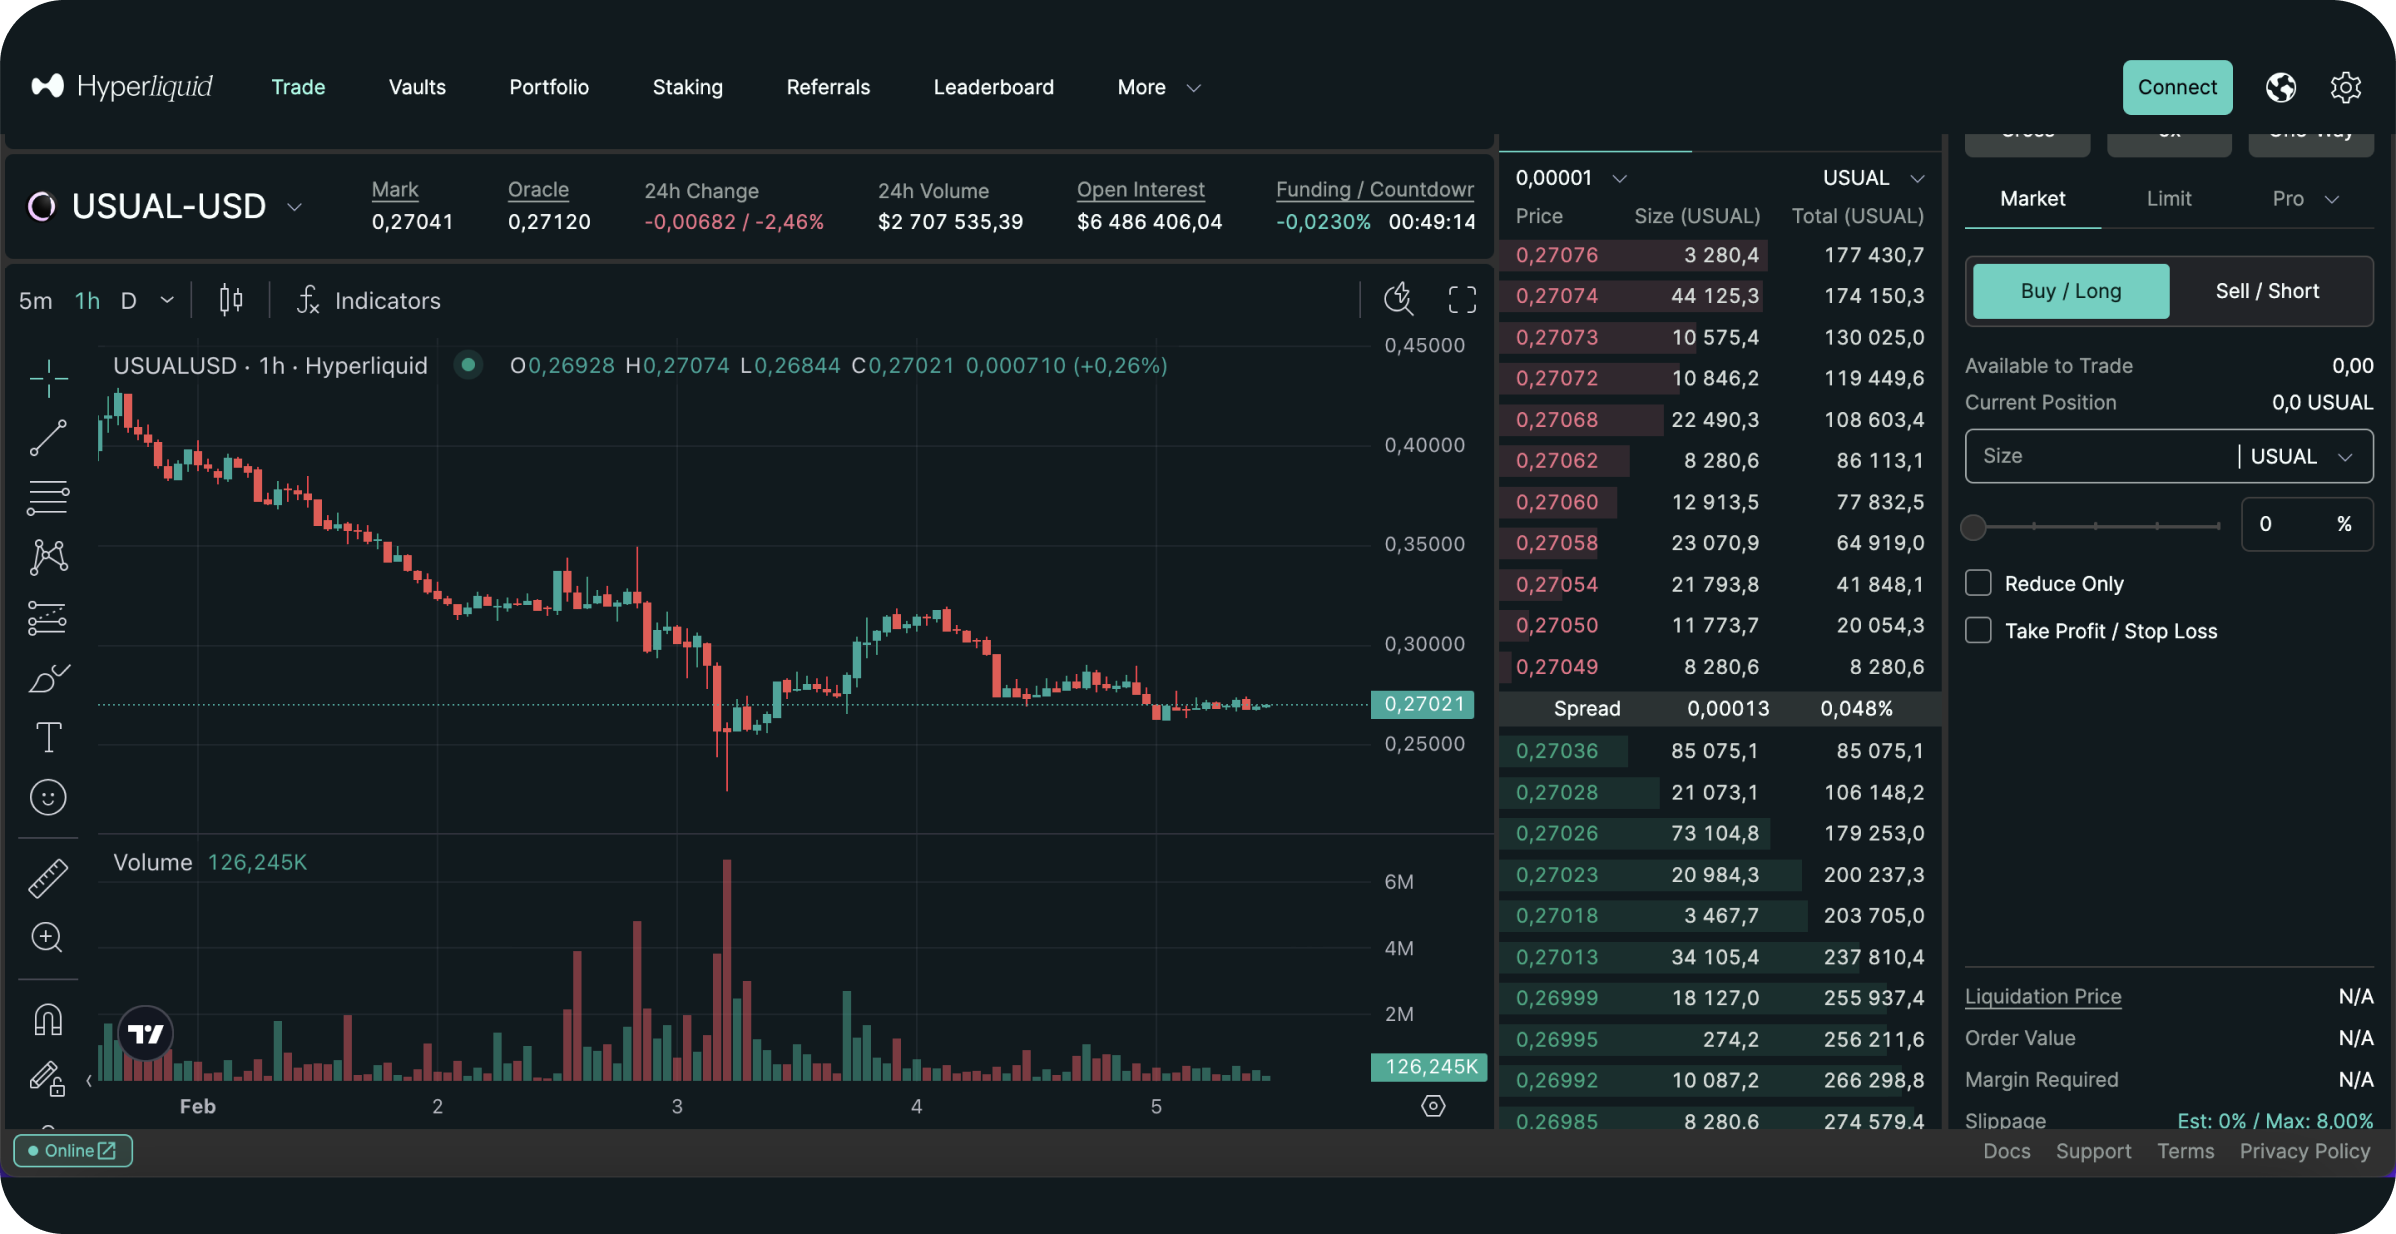2396x1234 pixels.
Task: Open the Support footer link
Action: click(2093, 1151)
